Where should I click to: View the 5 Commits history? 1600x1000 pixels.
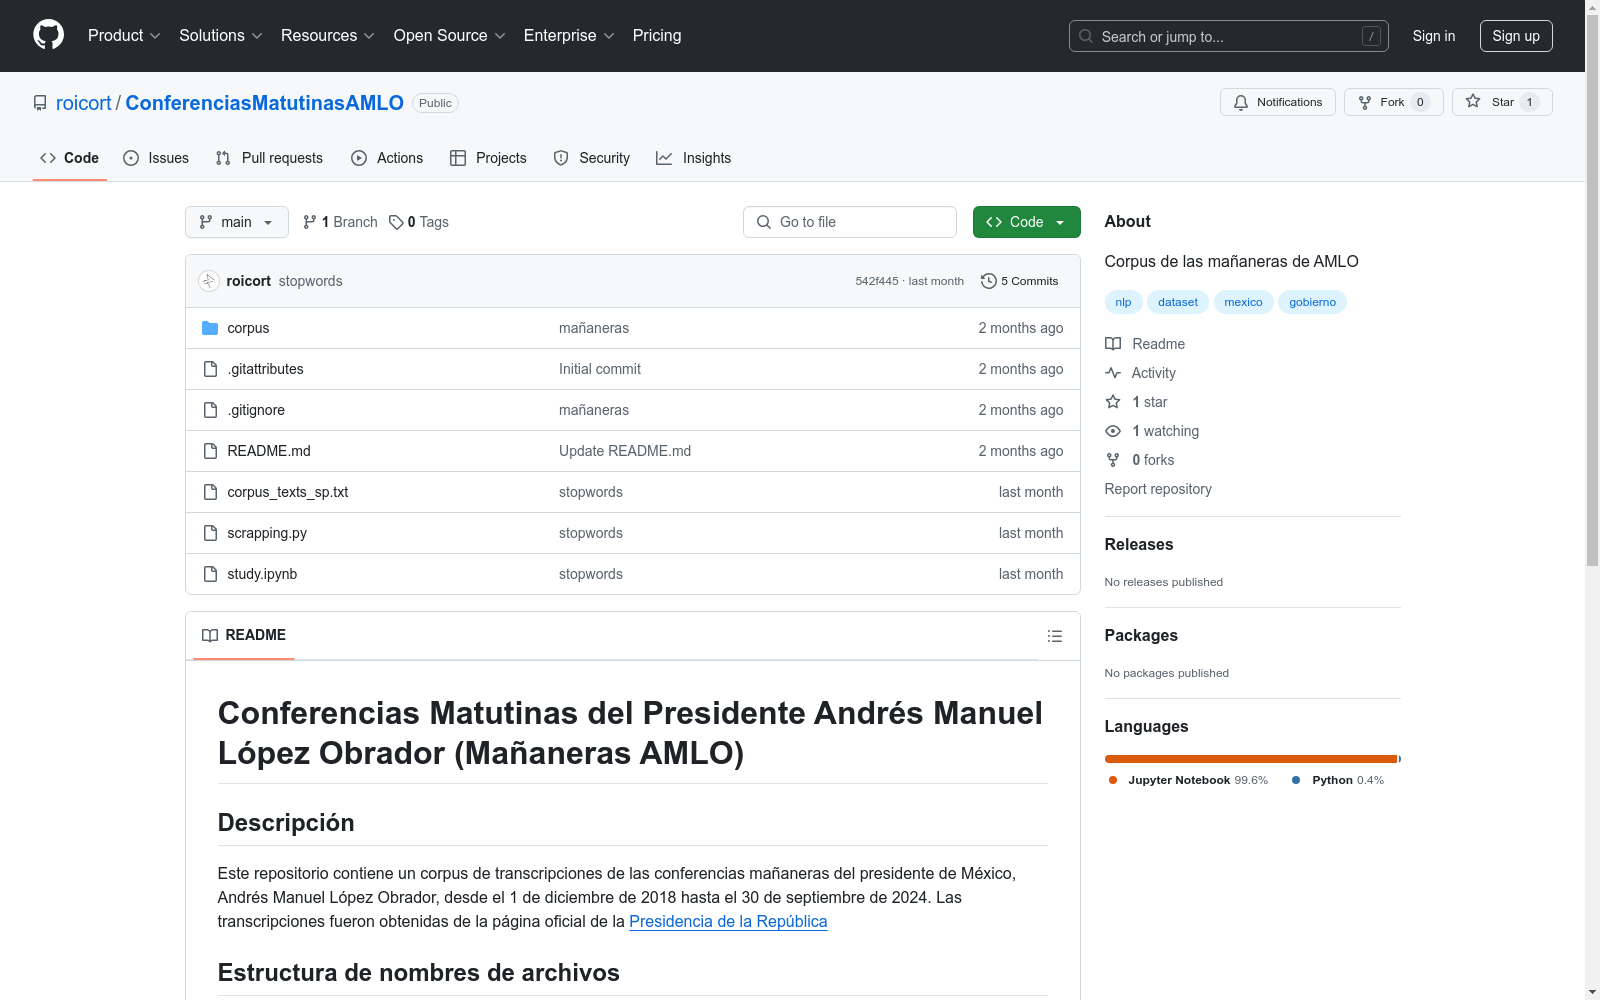tap(1020, 281)
